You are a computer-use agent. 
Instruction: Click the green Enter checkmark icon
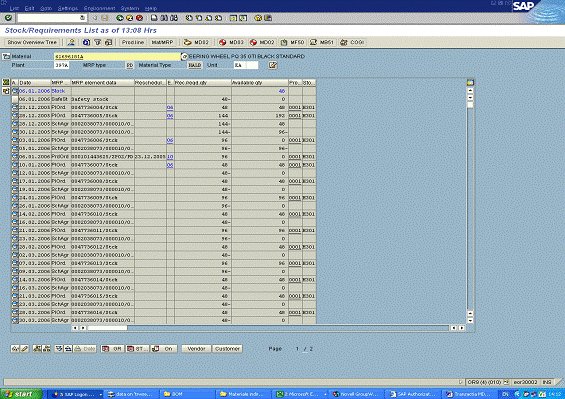point(8,18)
